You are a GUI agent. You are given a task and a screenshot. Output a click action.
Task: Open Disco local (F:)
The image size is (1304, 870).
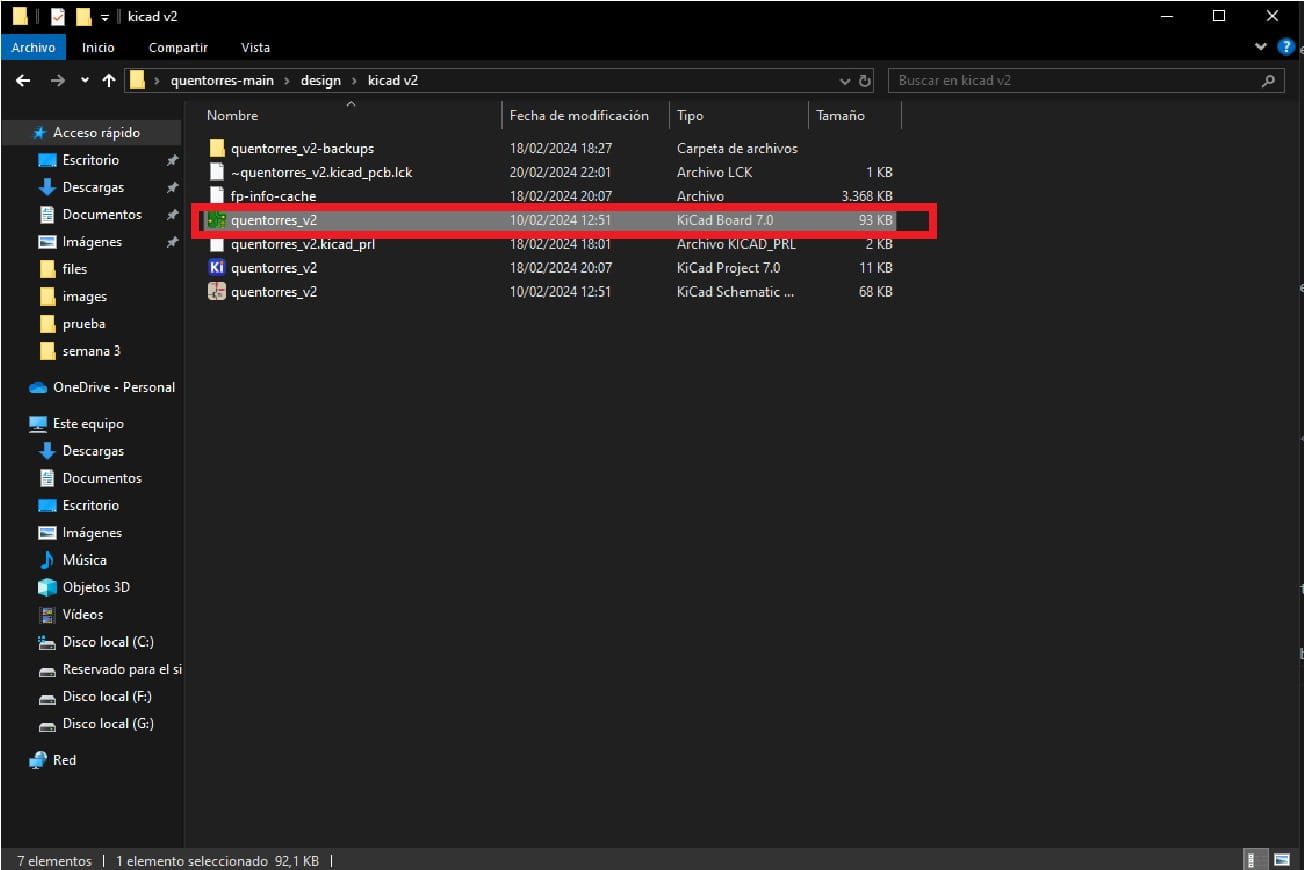click(x=95, y=696)
